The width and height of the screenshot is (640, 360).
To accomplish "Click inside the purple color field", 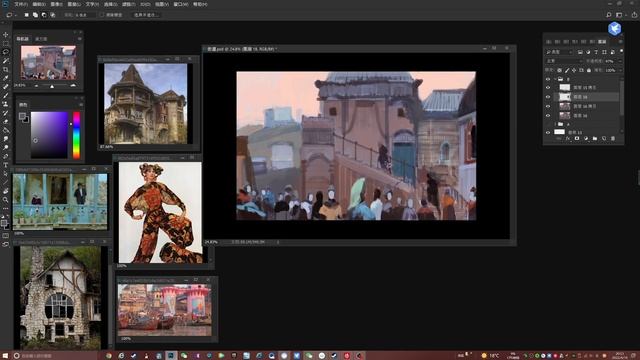I will [49, 135].
